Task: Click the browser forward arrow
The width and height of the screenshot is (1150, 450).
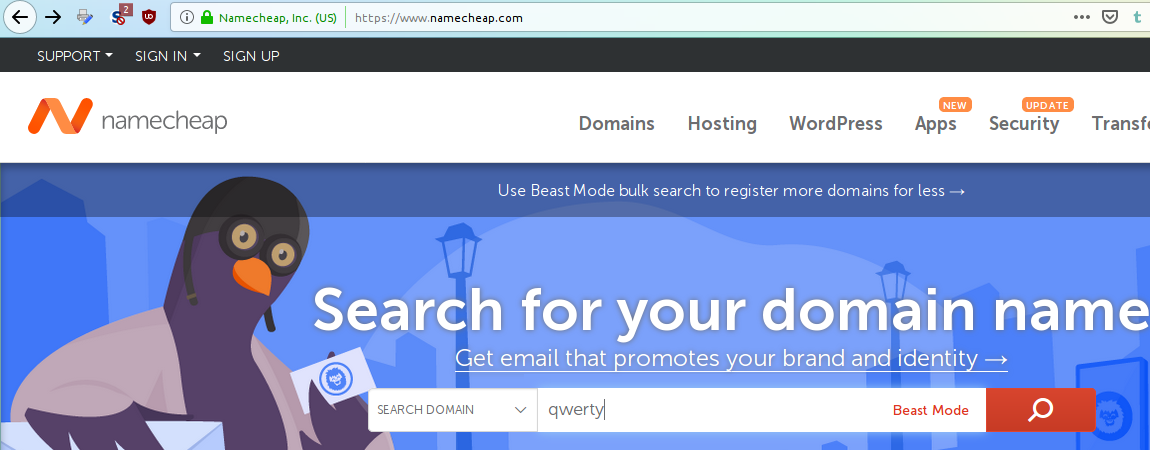Action: coord(53,18)
